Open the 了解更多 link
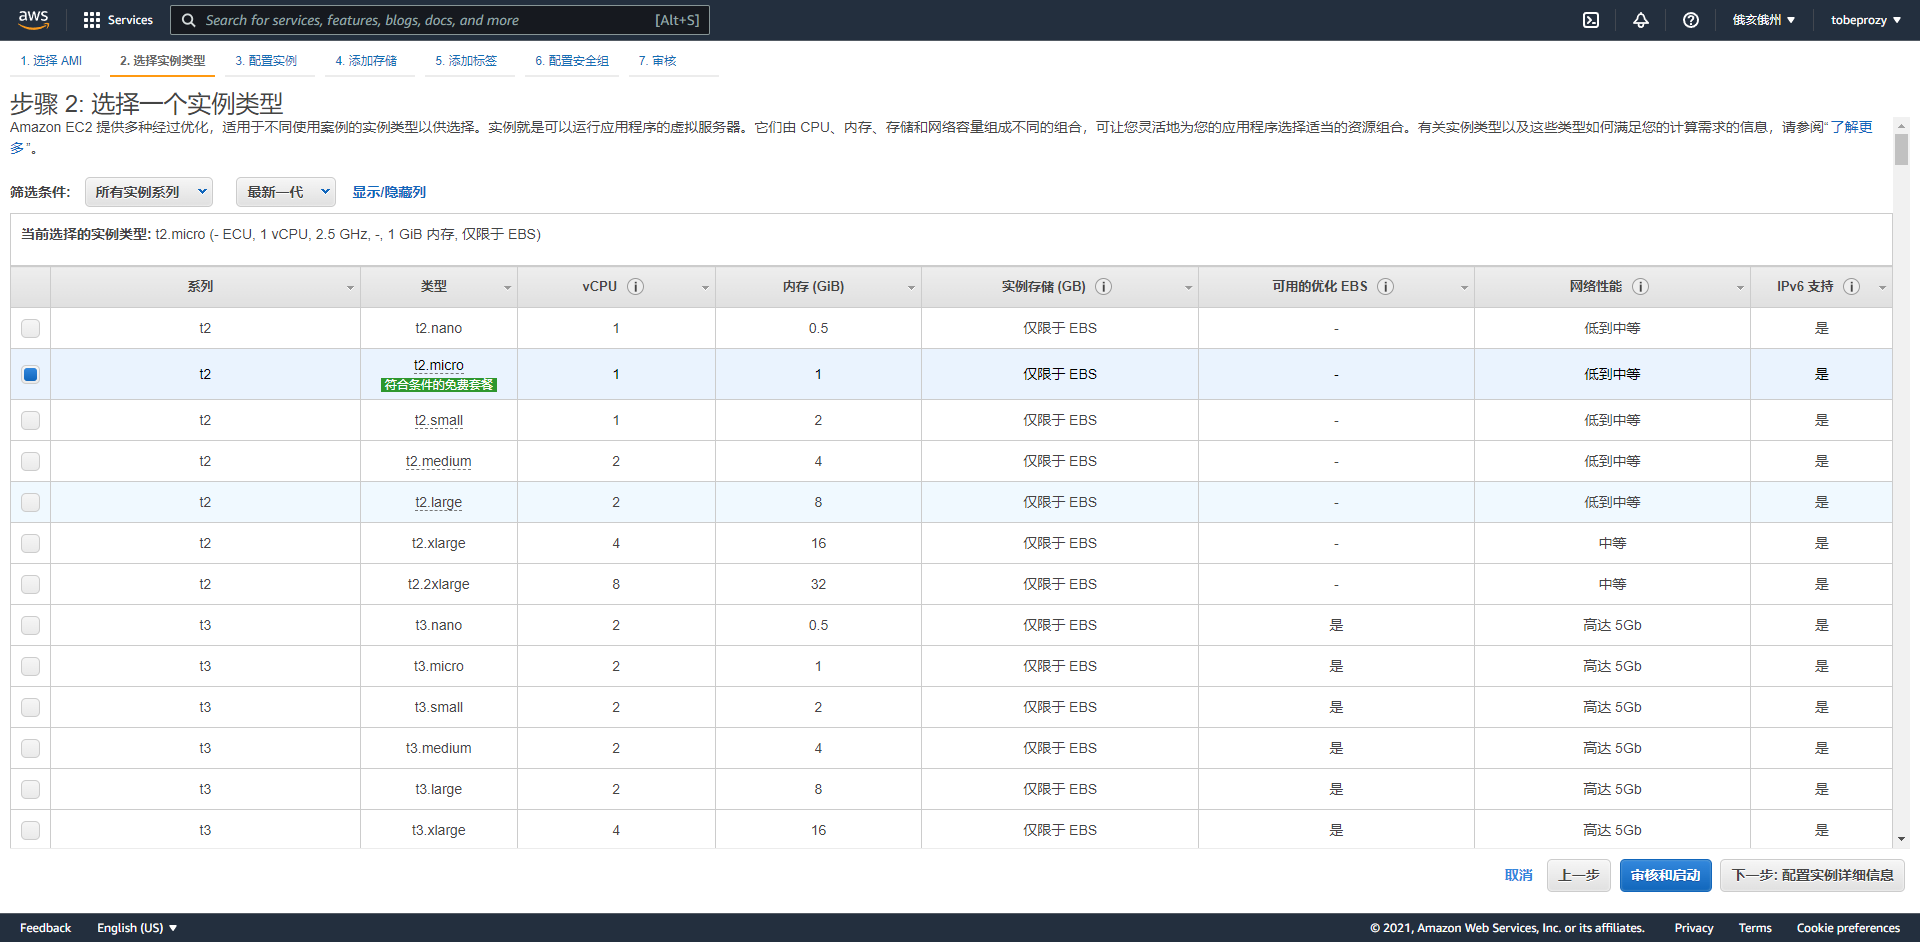Image resolution: width=1920 pixels, height=942 pixels. tap(1851, 128)
